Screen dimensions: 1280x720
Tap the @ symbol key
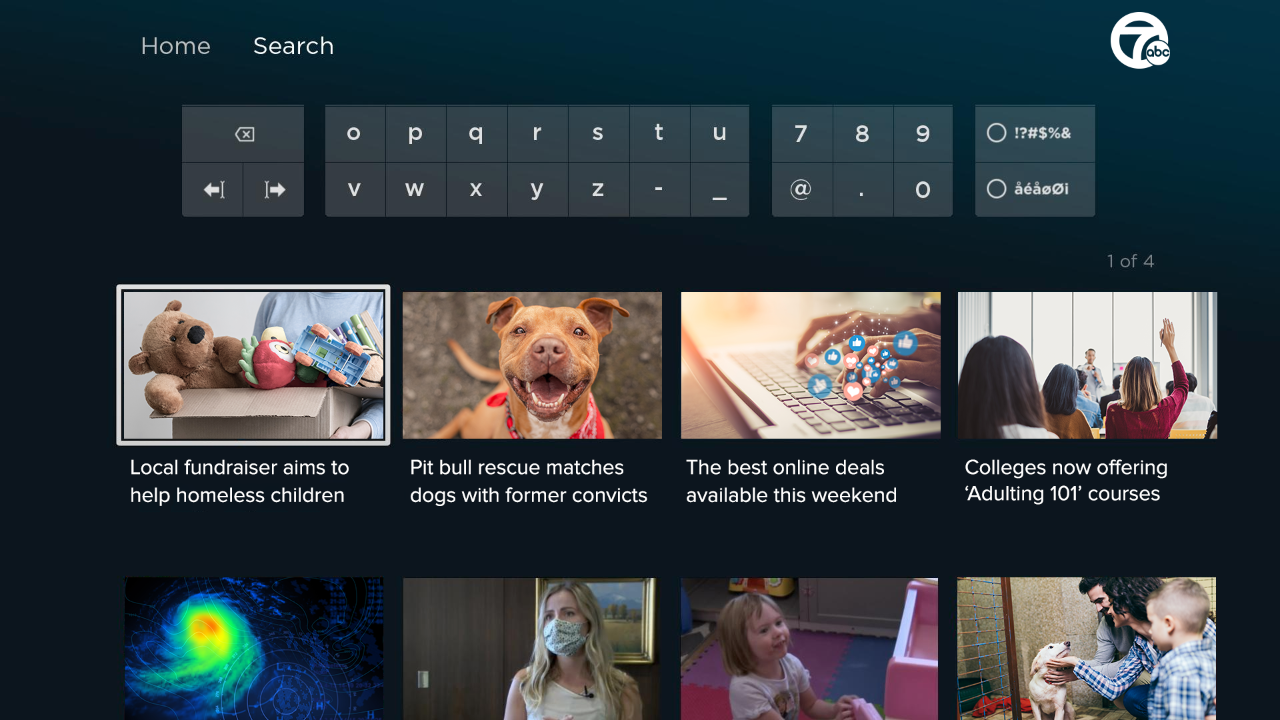tap(801, 190)
